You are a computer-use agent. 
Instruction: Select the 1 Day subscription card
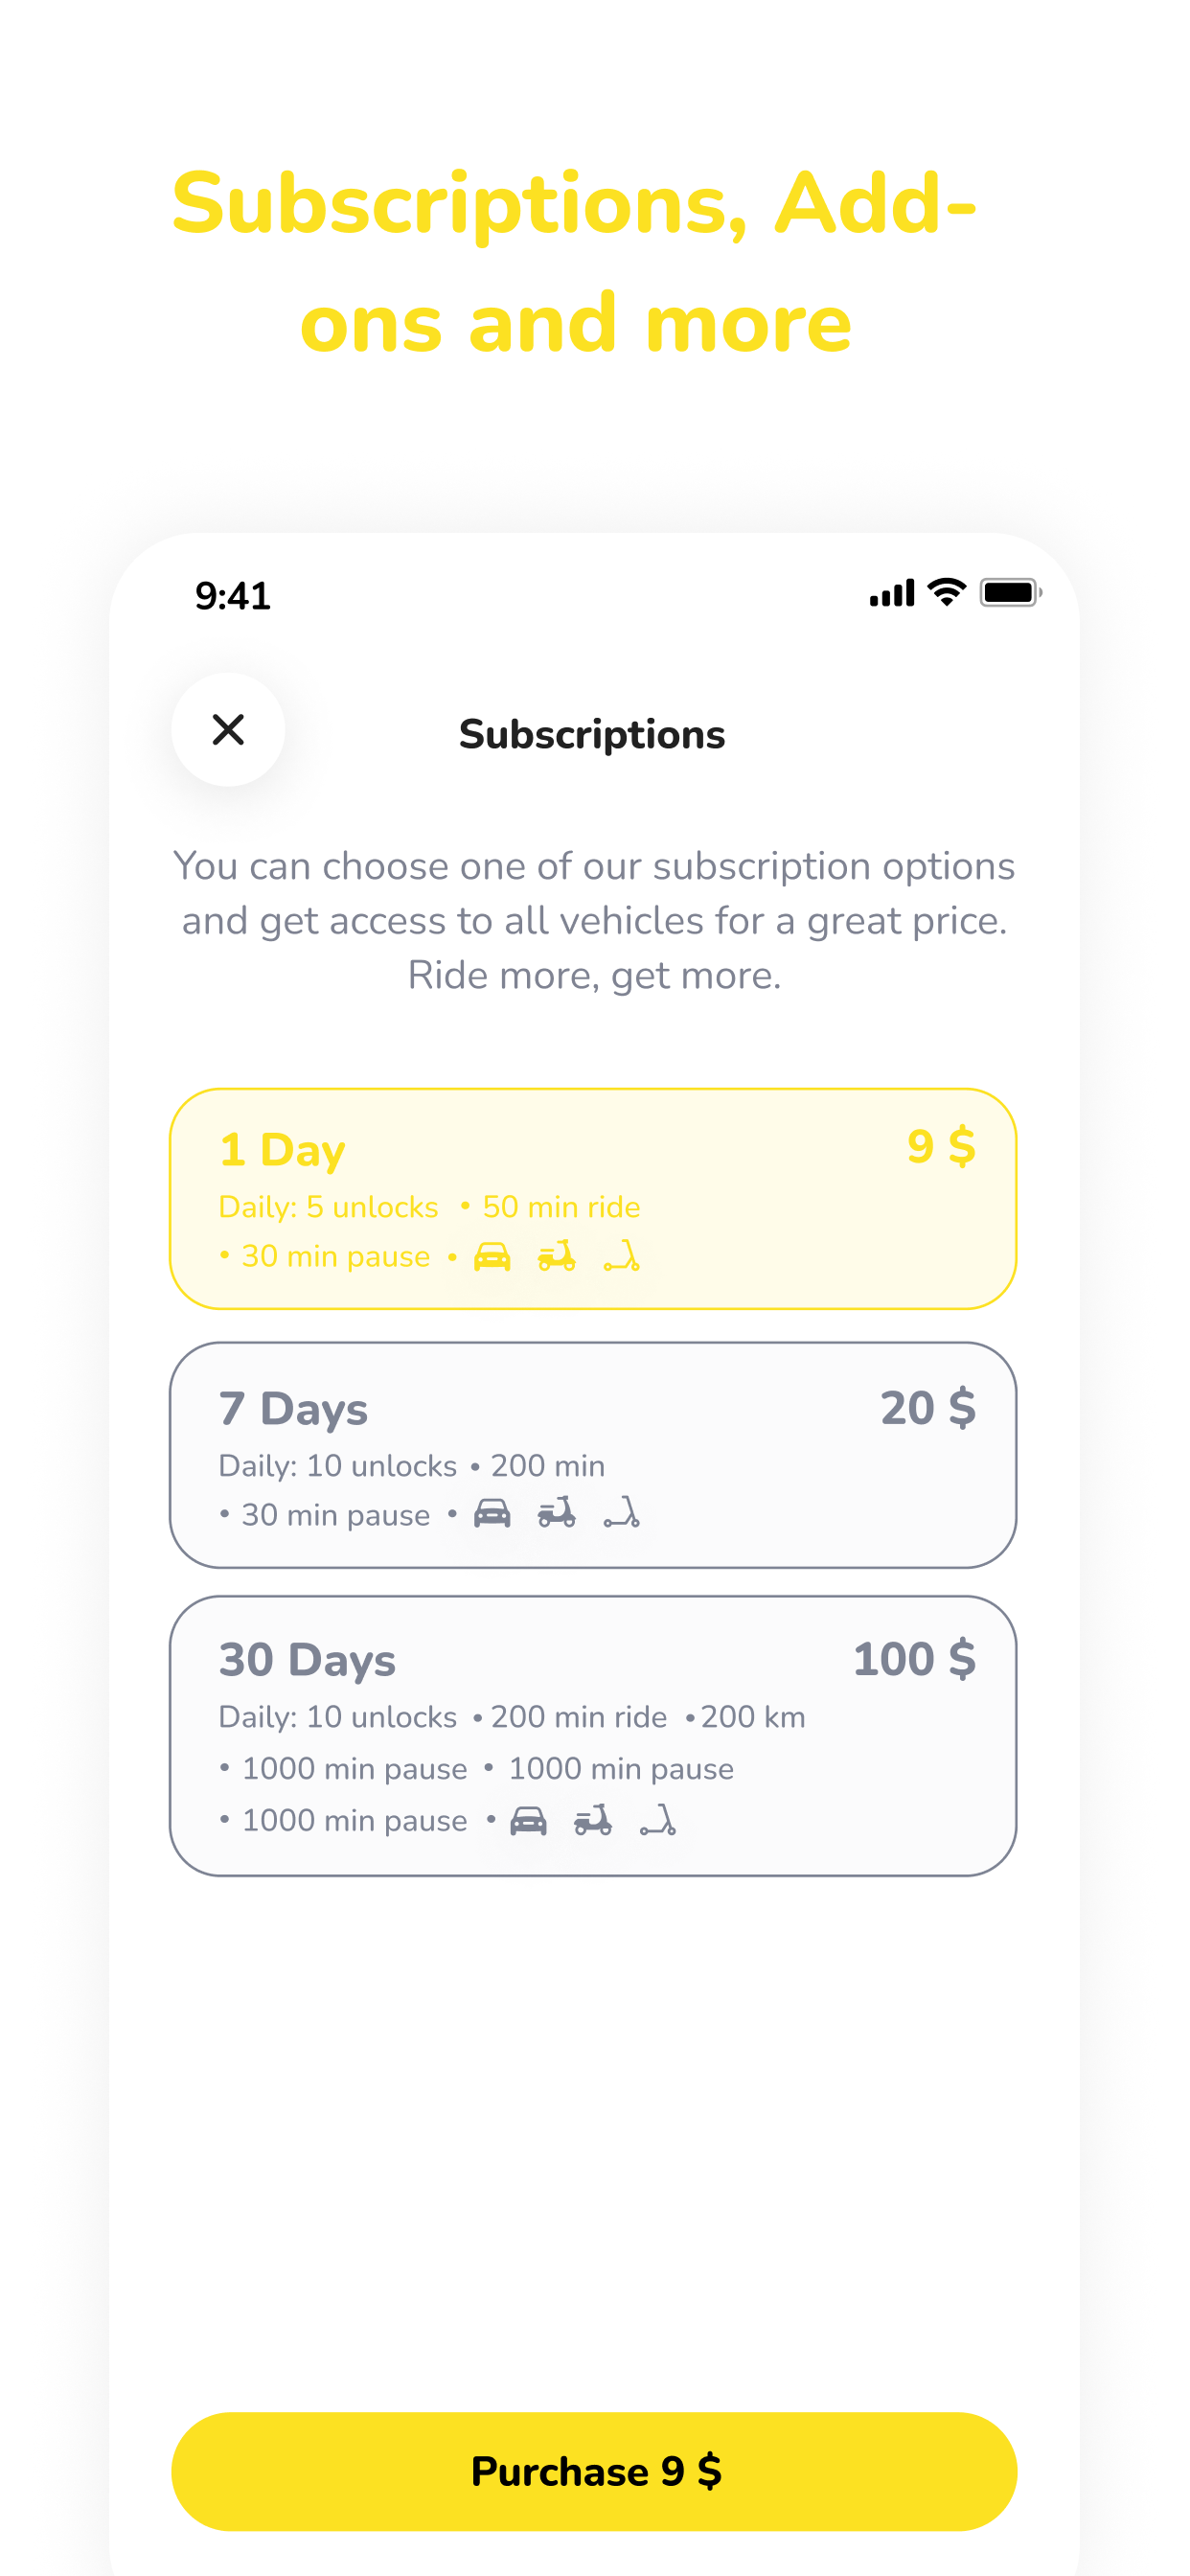click(x=593, y=1199)
